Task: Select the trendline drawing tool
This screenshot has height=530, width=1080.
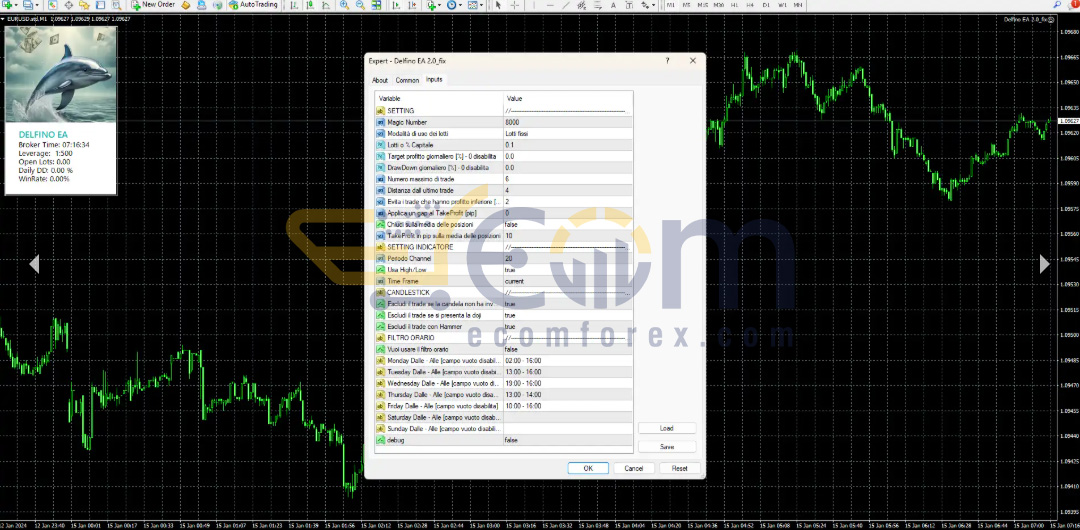Action: coord(565,5)
